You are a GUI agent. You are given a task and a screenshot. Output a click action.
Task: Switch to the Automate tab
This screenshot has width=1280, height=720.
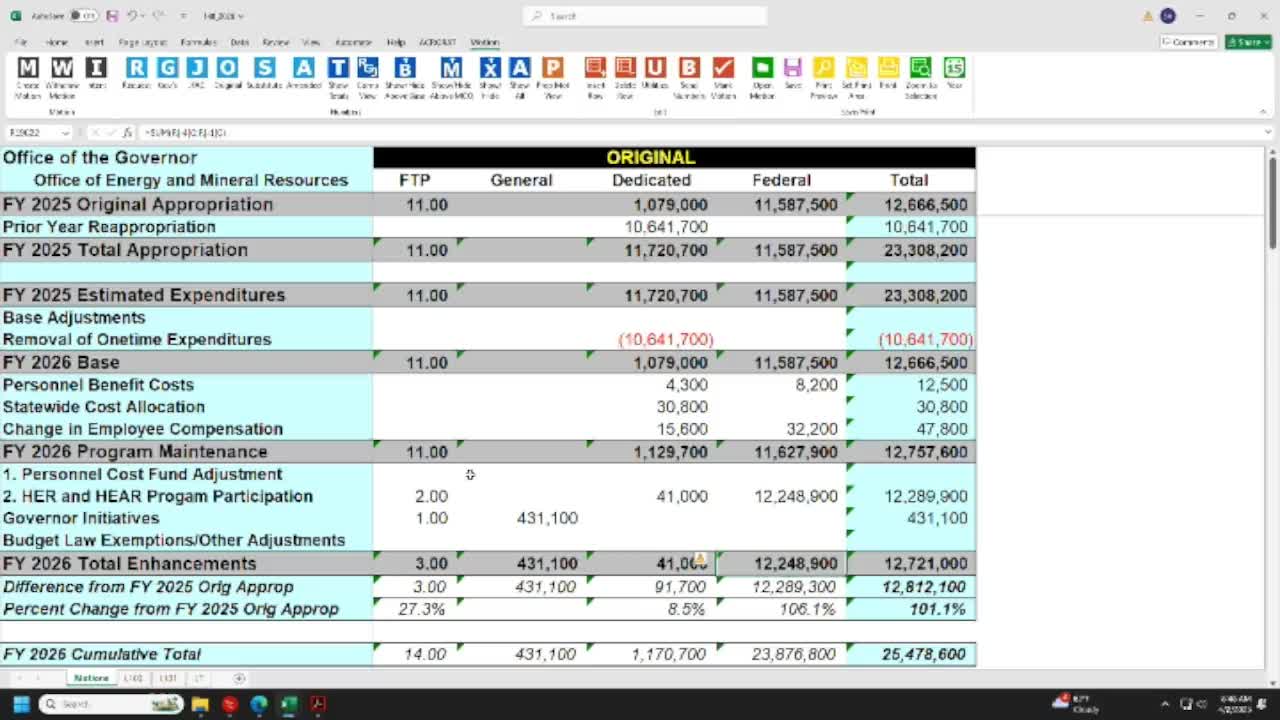click(x=353, y=42)
